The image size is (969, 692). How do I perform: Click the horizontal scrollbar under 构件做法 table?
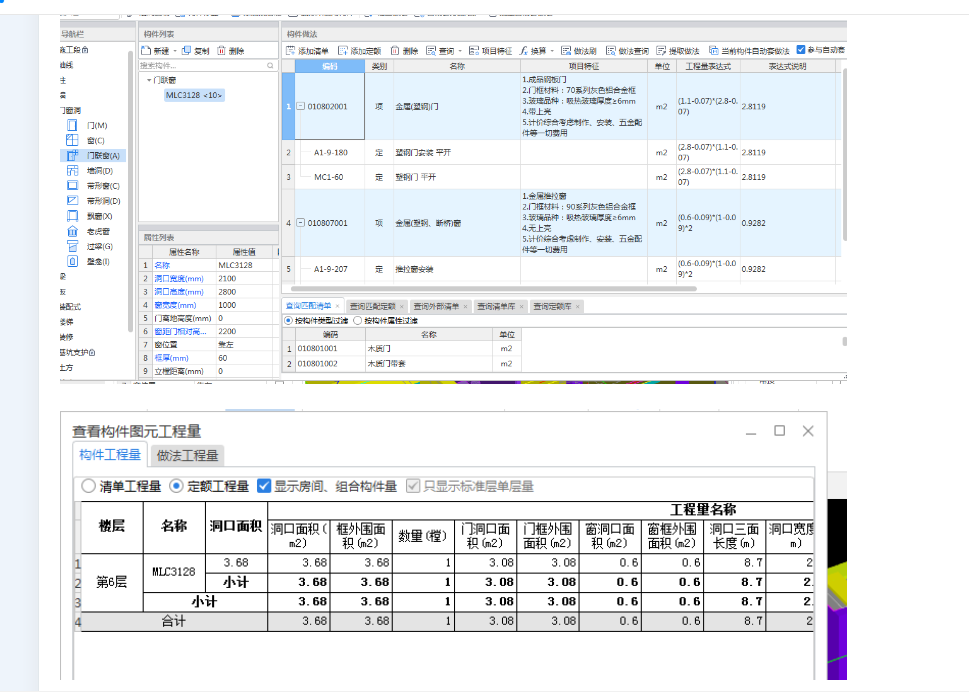(493, 289)
